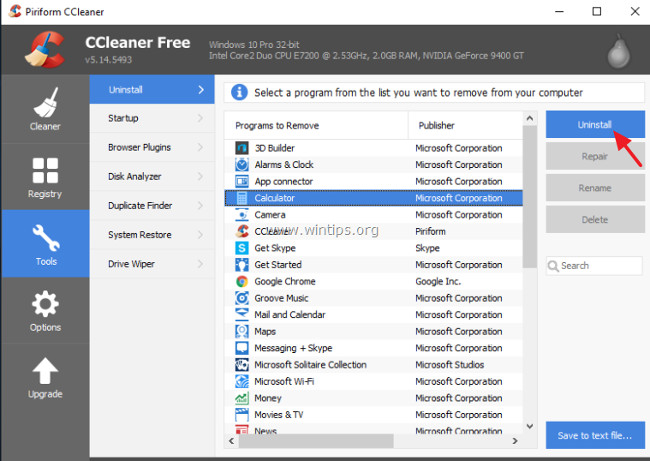This screenshot has height=461, width=650.
Task: Sort by Publisher column header
Action: [465, 125]
